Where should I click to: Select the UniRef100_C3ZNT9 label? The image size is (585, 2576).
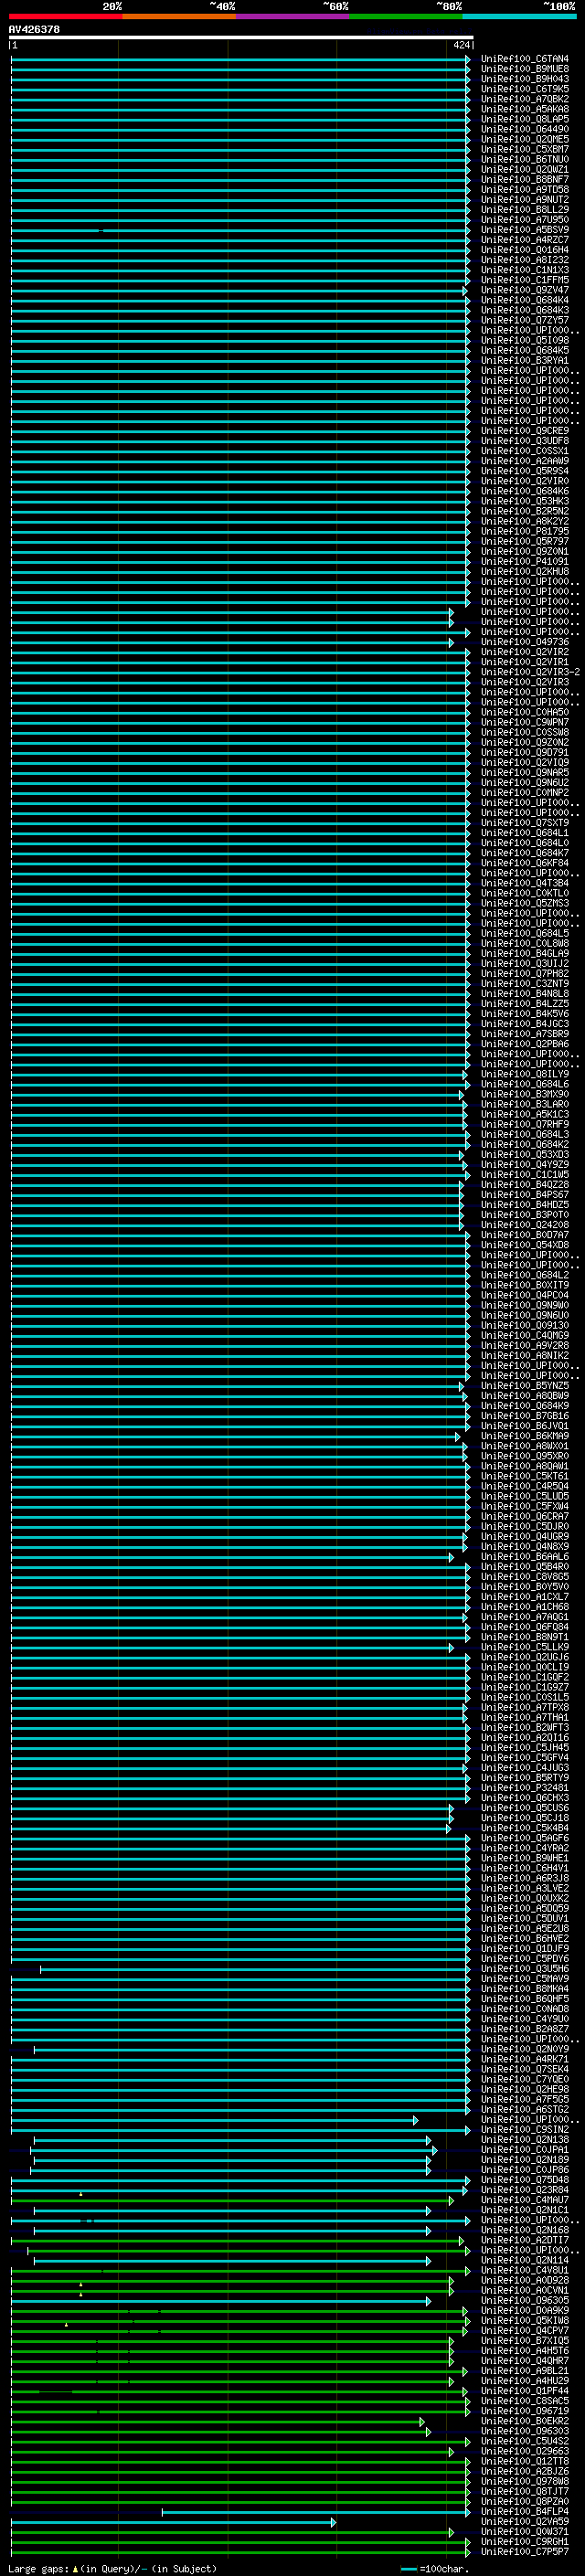pyautogui.click(x=524, y=983)
